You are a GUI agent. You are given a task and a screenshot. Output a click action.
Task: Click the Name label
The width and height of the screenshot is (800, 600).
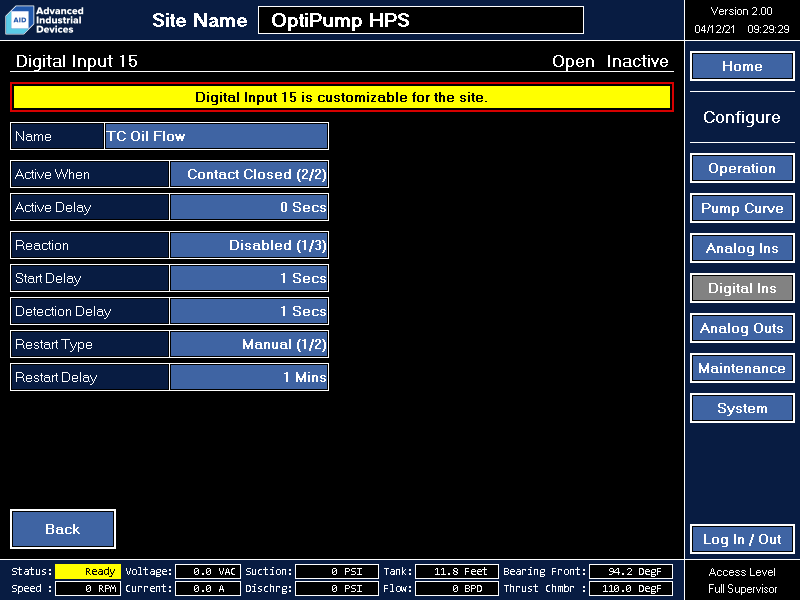57,136
